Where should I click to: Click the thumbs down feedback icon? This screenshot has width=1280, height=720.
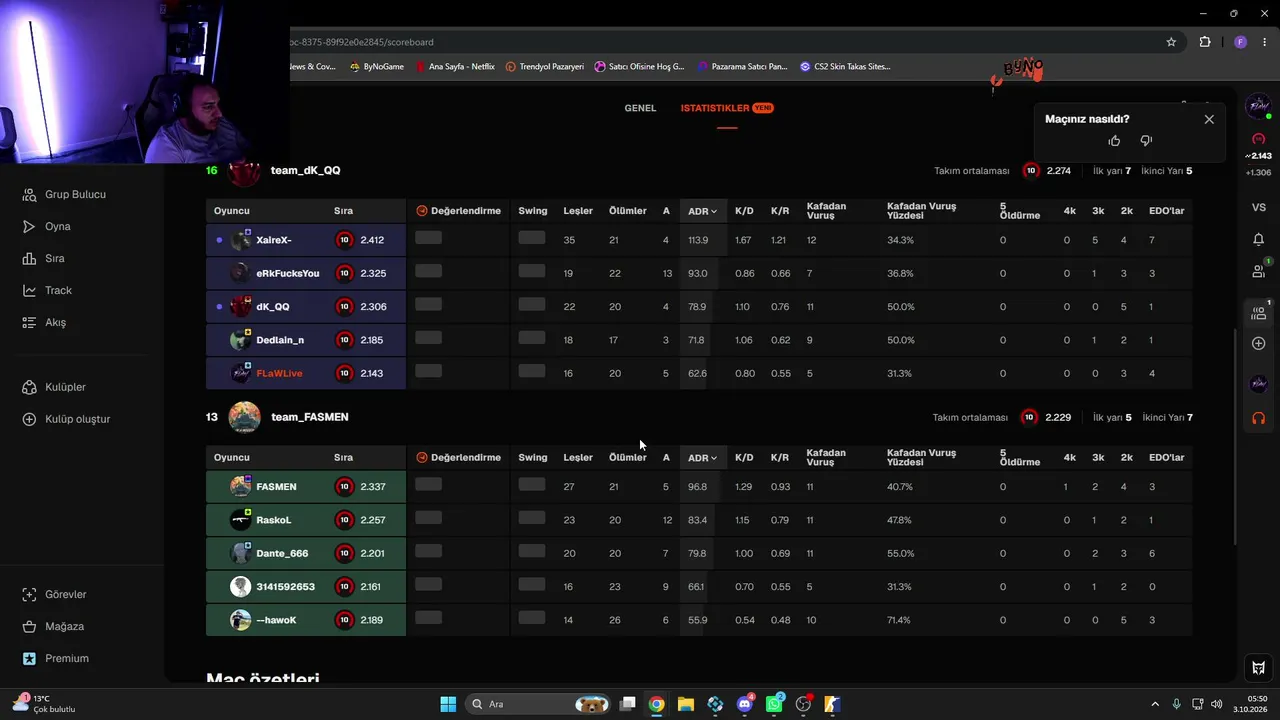[x=1146, y=141]
